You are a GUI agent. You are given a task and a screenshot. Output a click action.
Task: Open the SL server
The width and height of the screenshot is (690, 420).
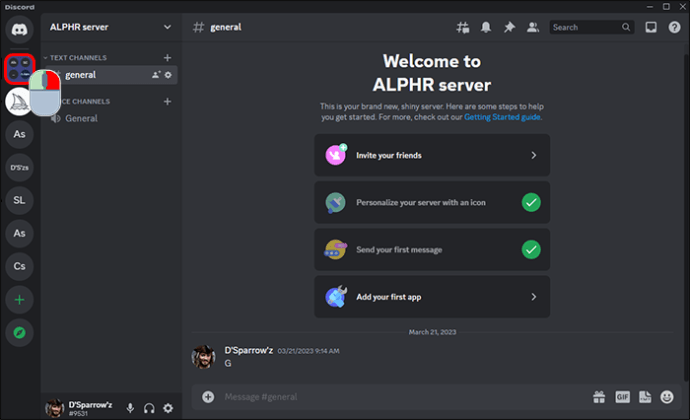(19, 200)
